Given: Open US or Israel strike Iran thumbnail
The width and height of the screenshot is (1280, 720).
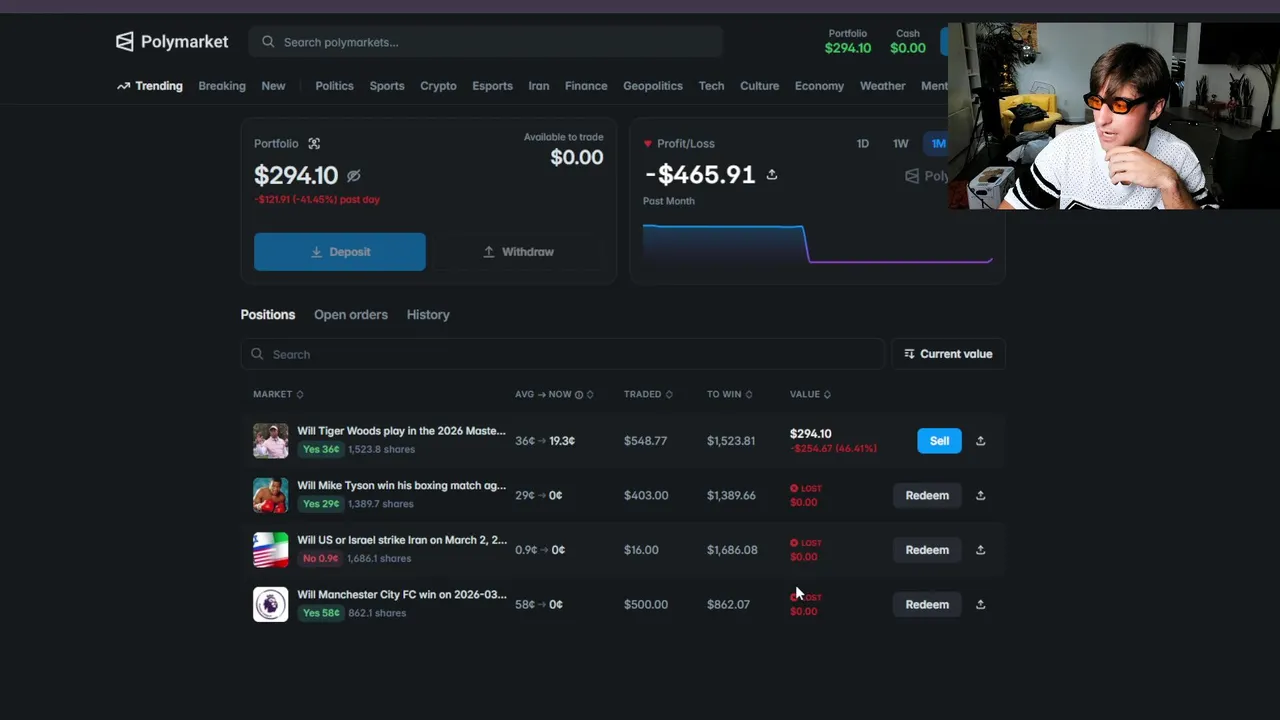Looking at the screenshot, I should click(x=270, y=550).
